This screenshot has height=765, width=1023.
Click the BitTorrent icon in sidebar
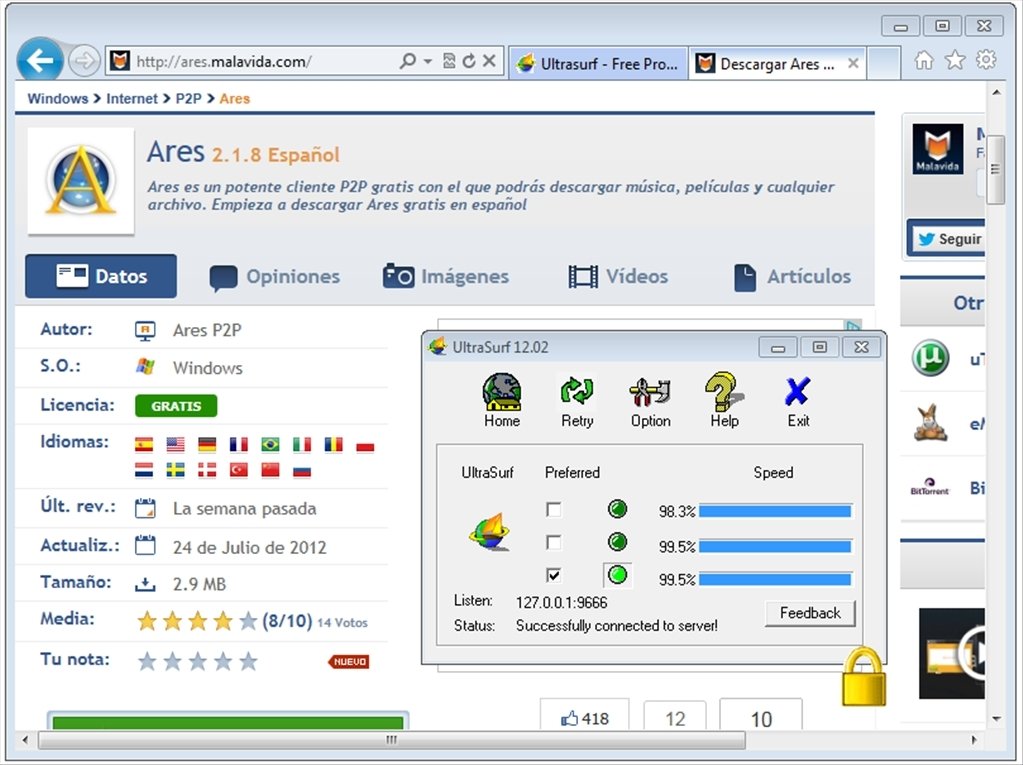tap(930, 487)
